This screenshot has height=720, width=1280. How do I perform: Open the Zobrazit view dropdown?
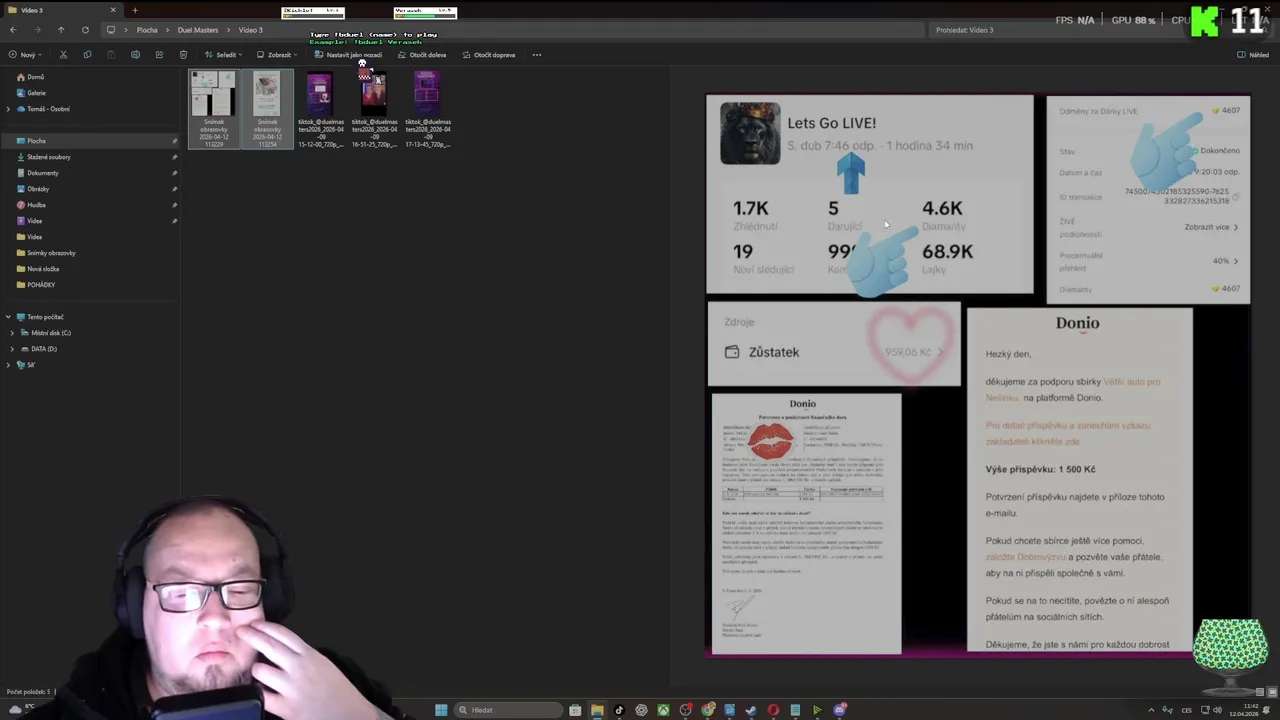click(276, 55)
